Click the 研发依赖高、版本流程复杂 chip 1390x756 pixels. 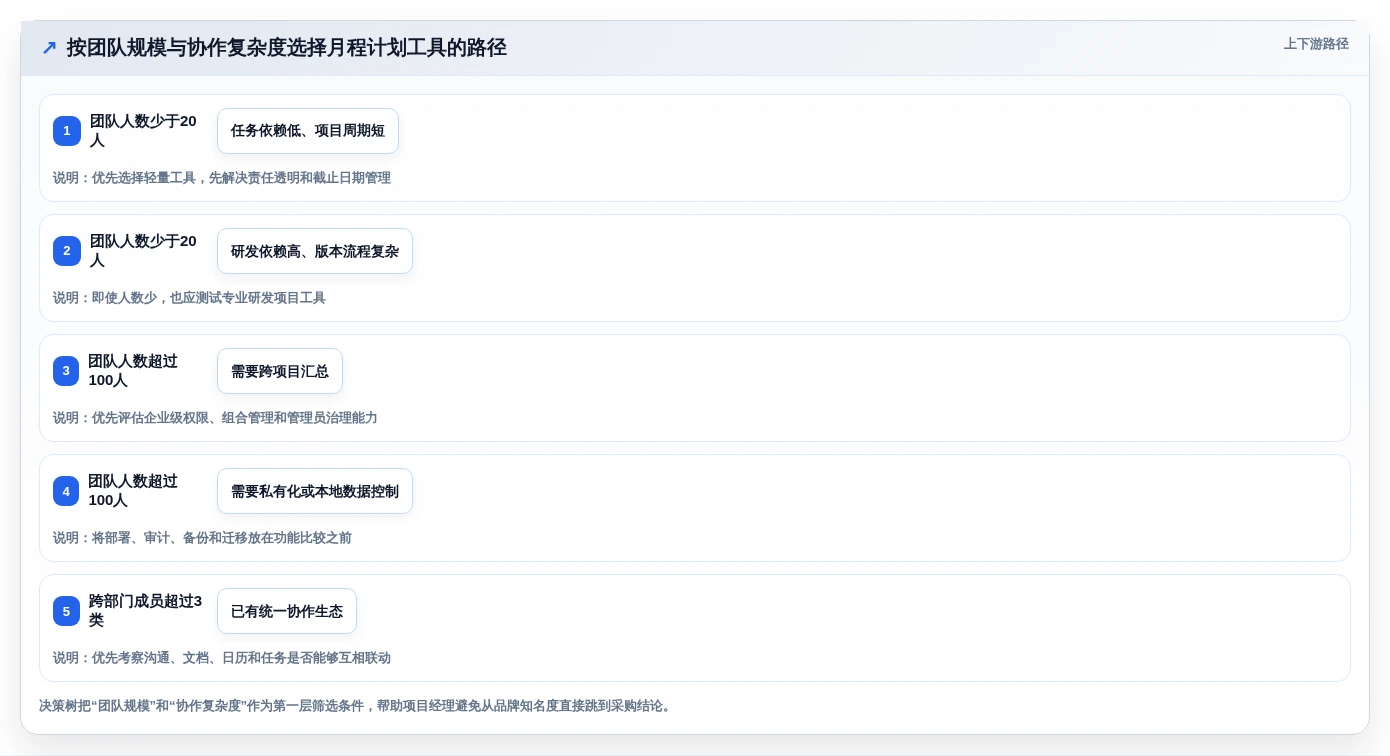[x=315, y=251]
